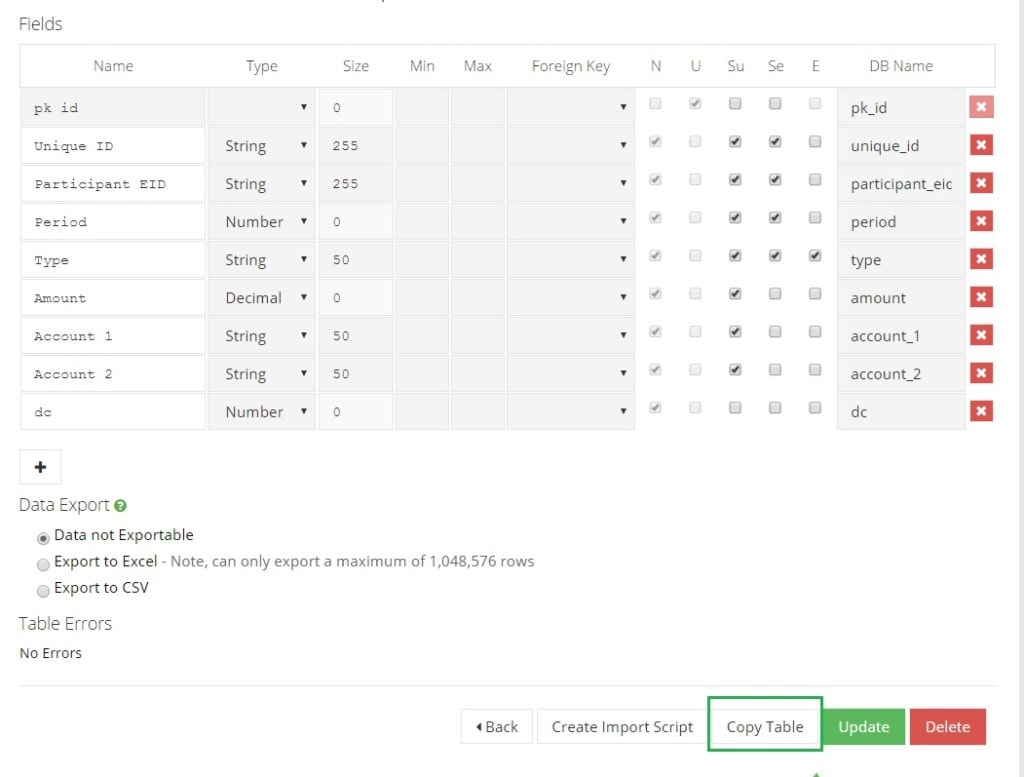Open Type dropdown for pk id row
The height and width of the screenshot is (777, 1024).
(x=261, y=107)
